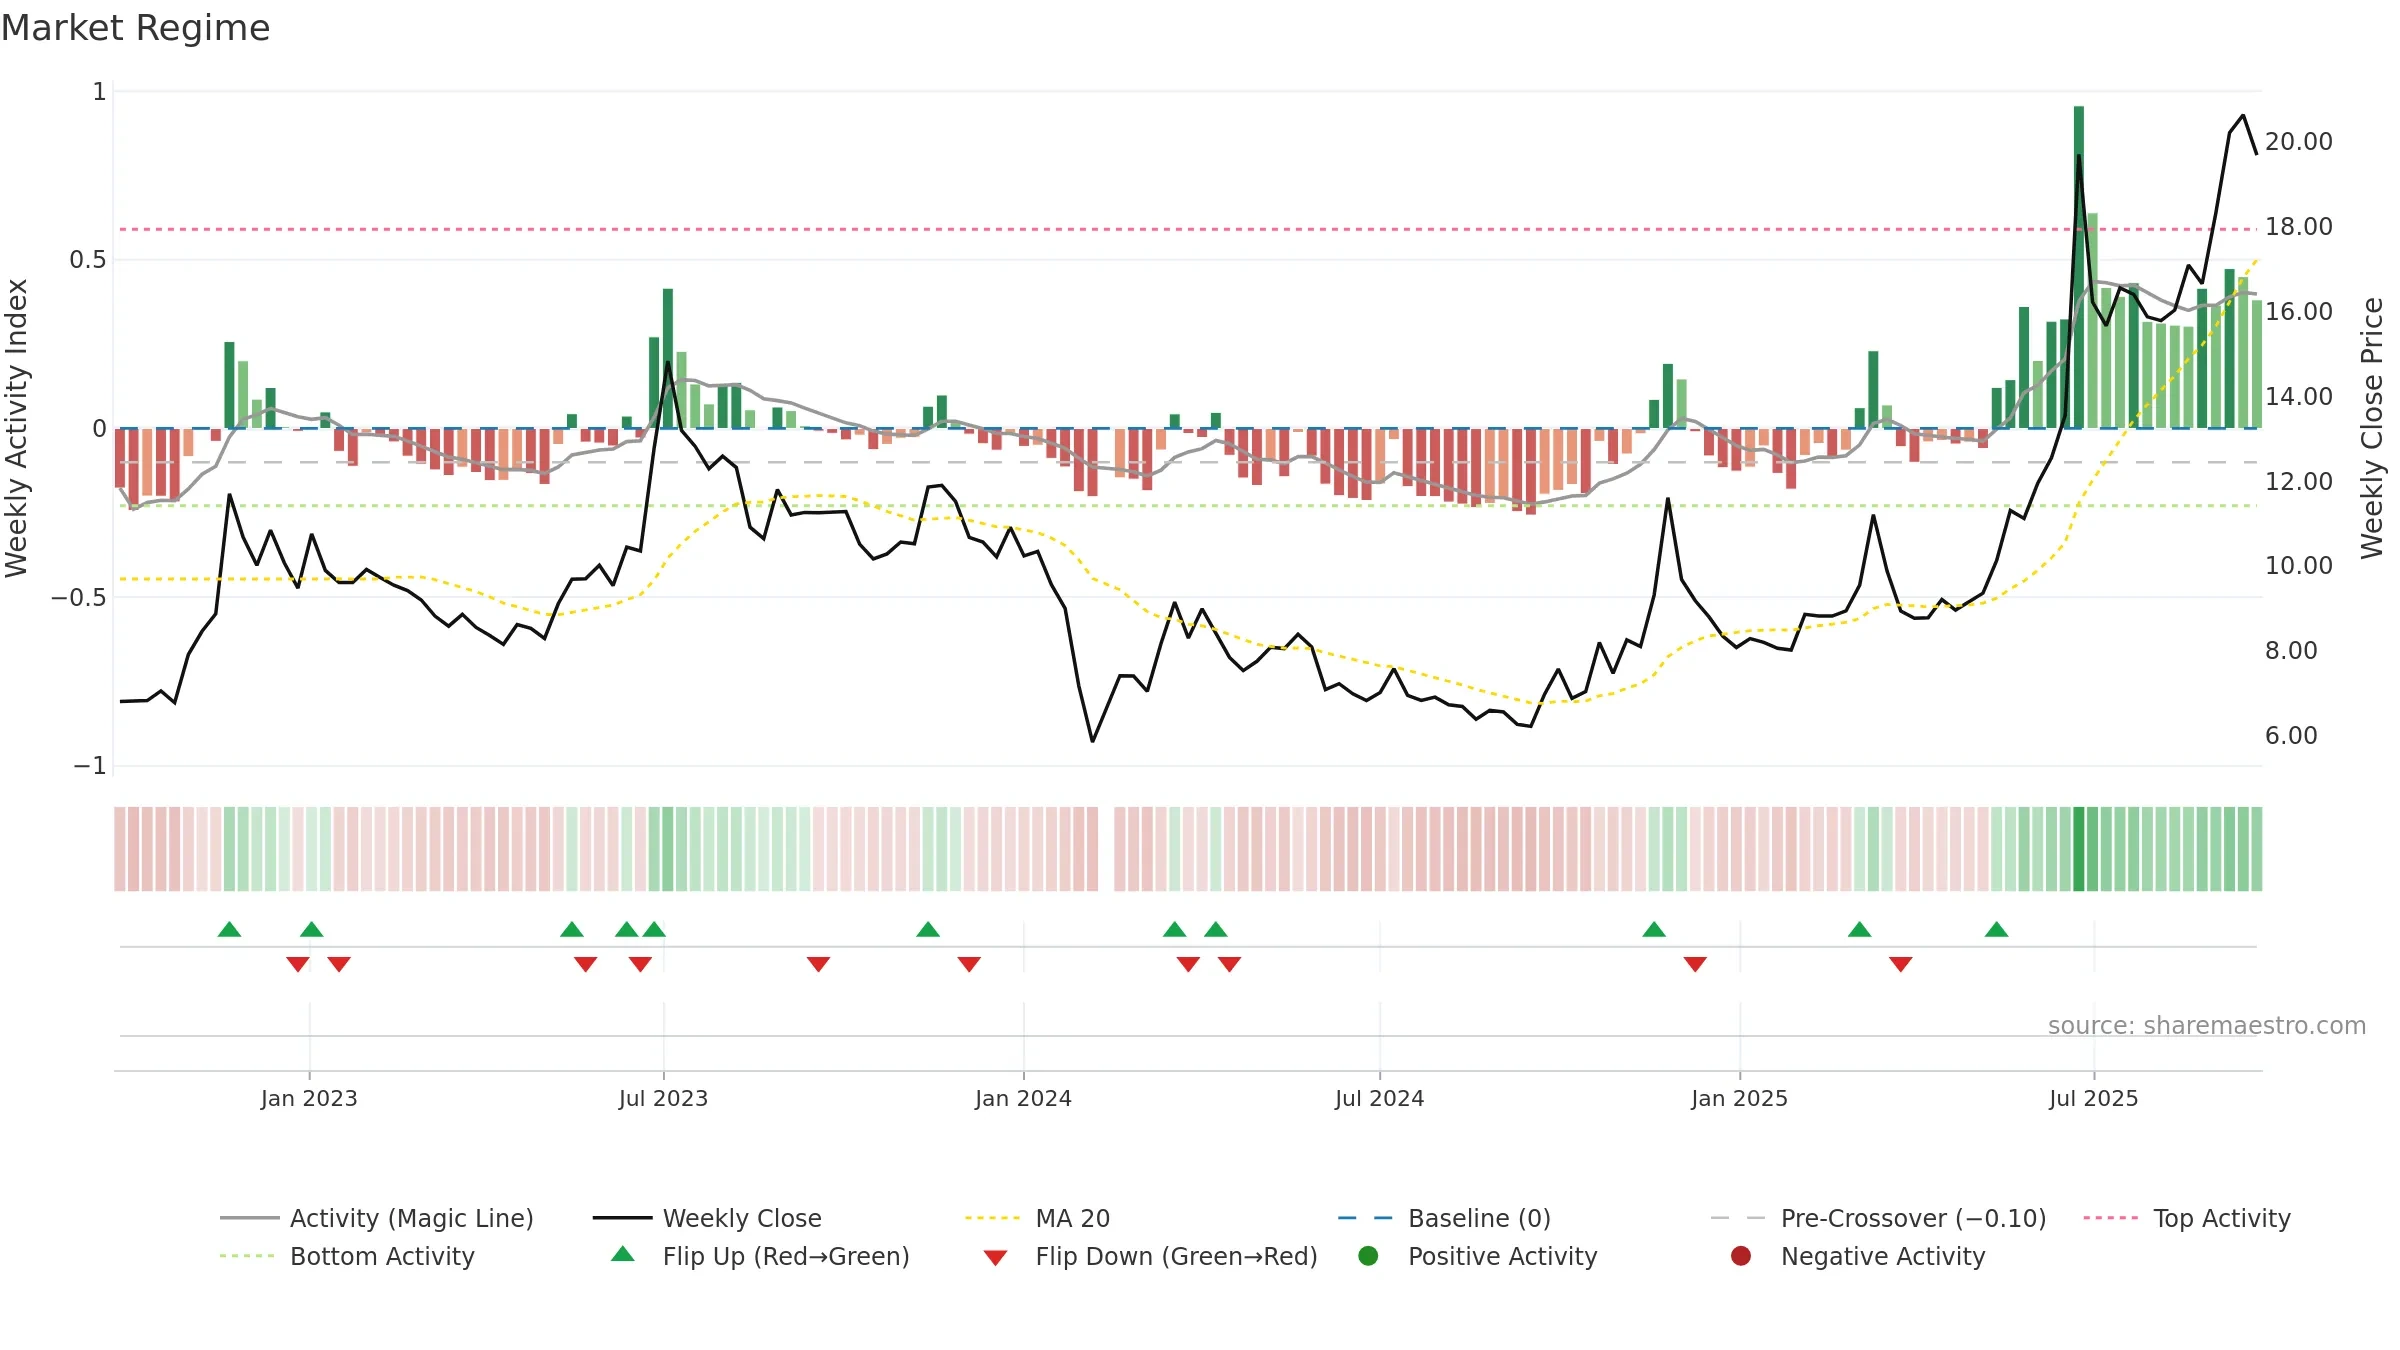Click the 0.5 activity axis tick
The width and height of the screenshot is (2400, 1350).
point(87,260)
